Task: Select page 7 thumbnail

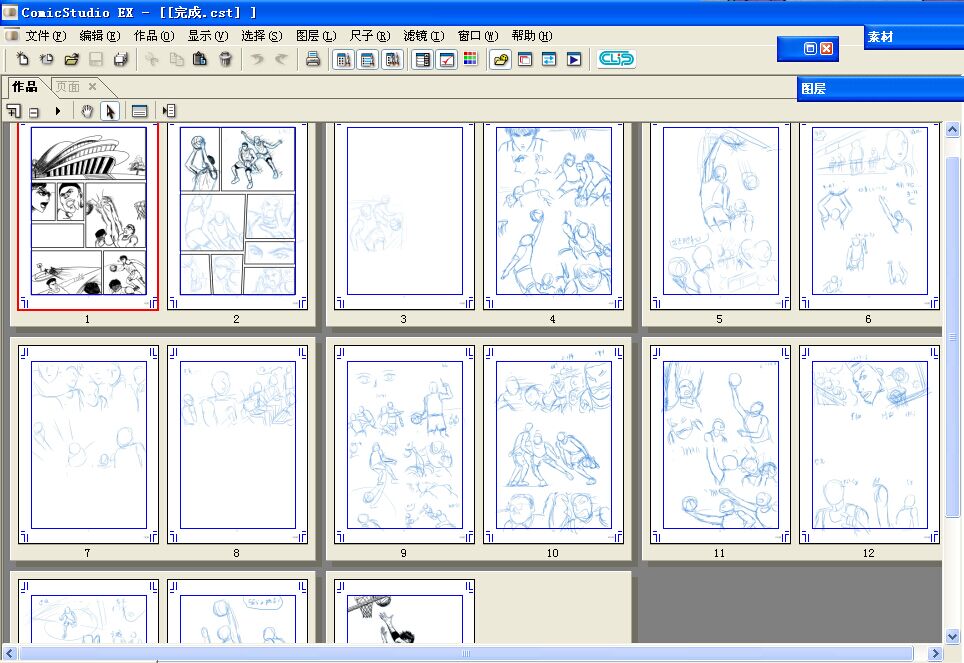Action: [88, 445]
